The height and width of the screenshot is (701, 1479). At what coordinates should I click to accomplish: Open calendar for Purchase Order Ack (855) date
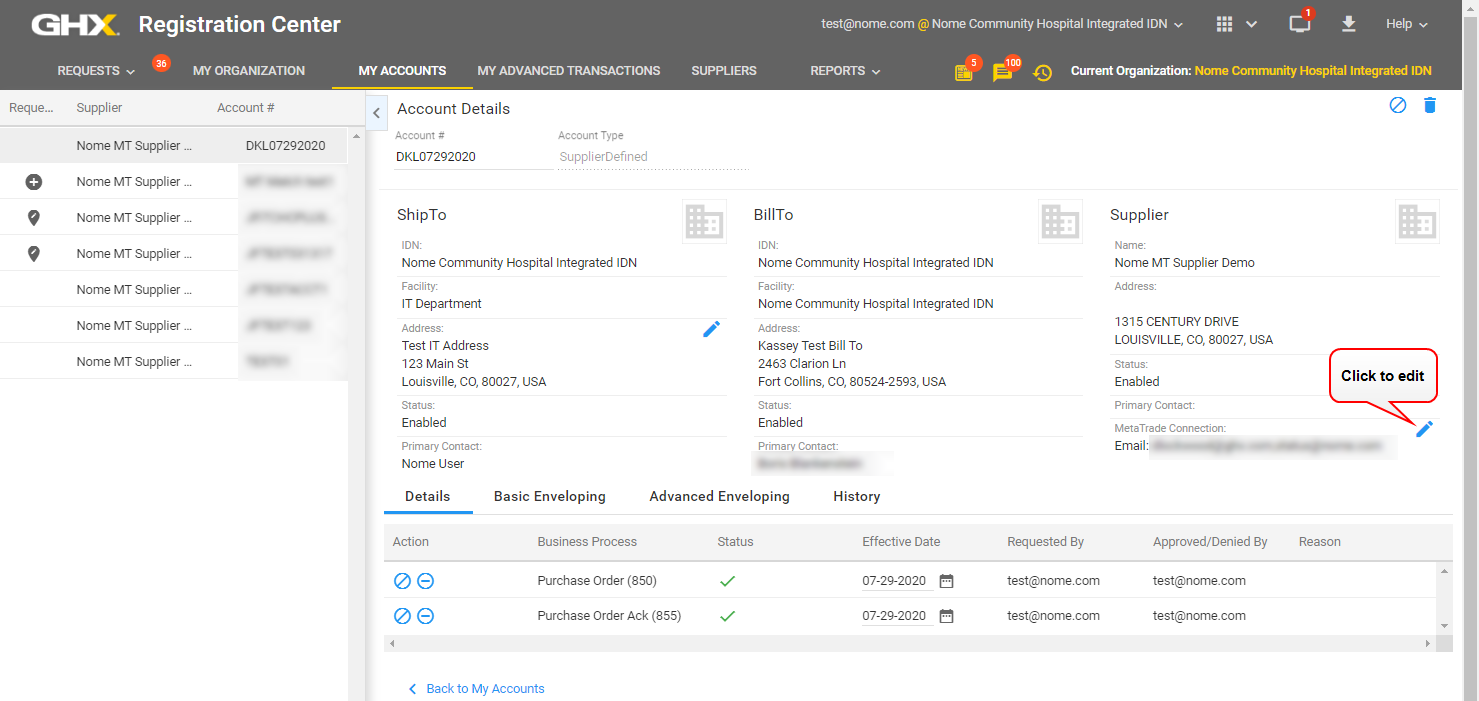[x=946, y=616]
